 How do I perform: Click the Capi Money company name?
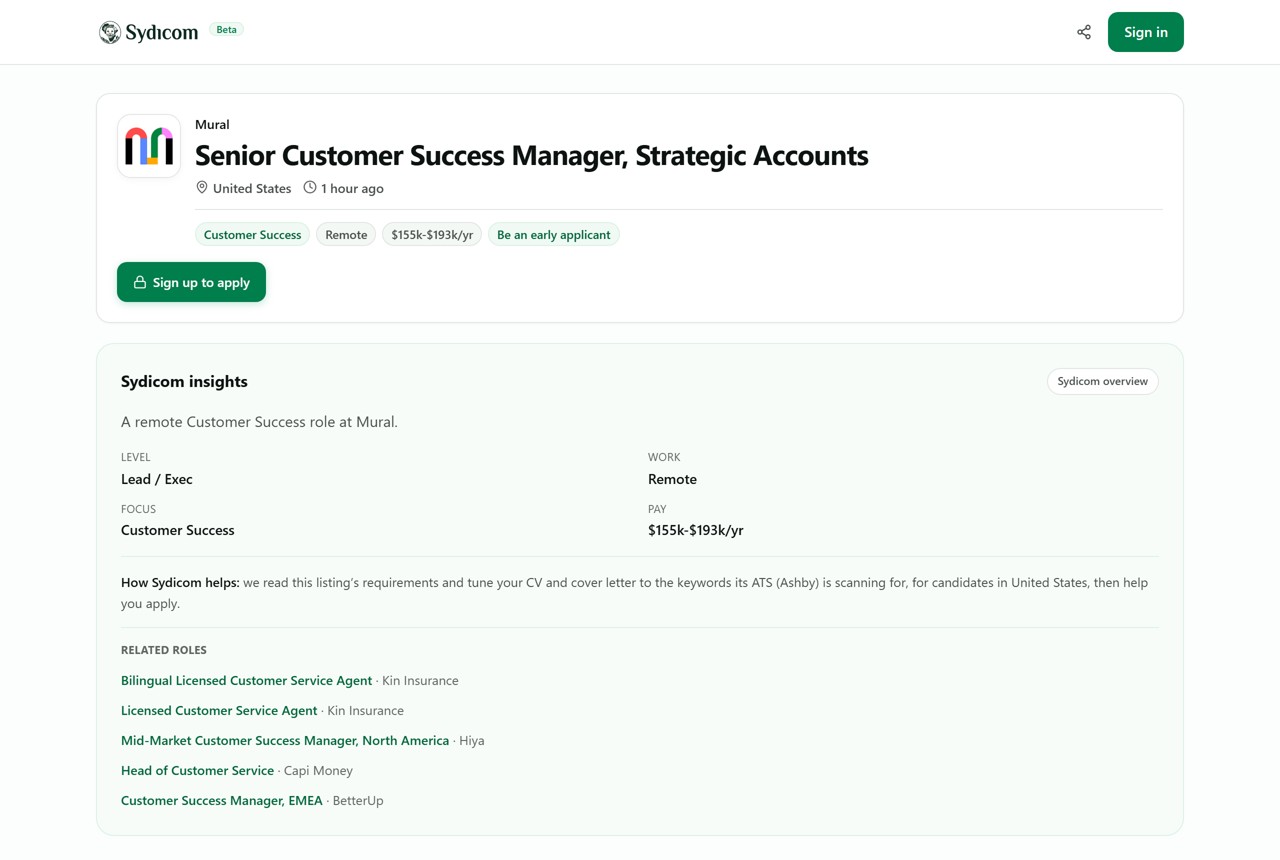(x=318, y=770)
